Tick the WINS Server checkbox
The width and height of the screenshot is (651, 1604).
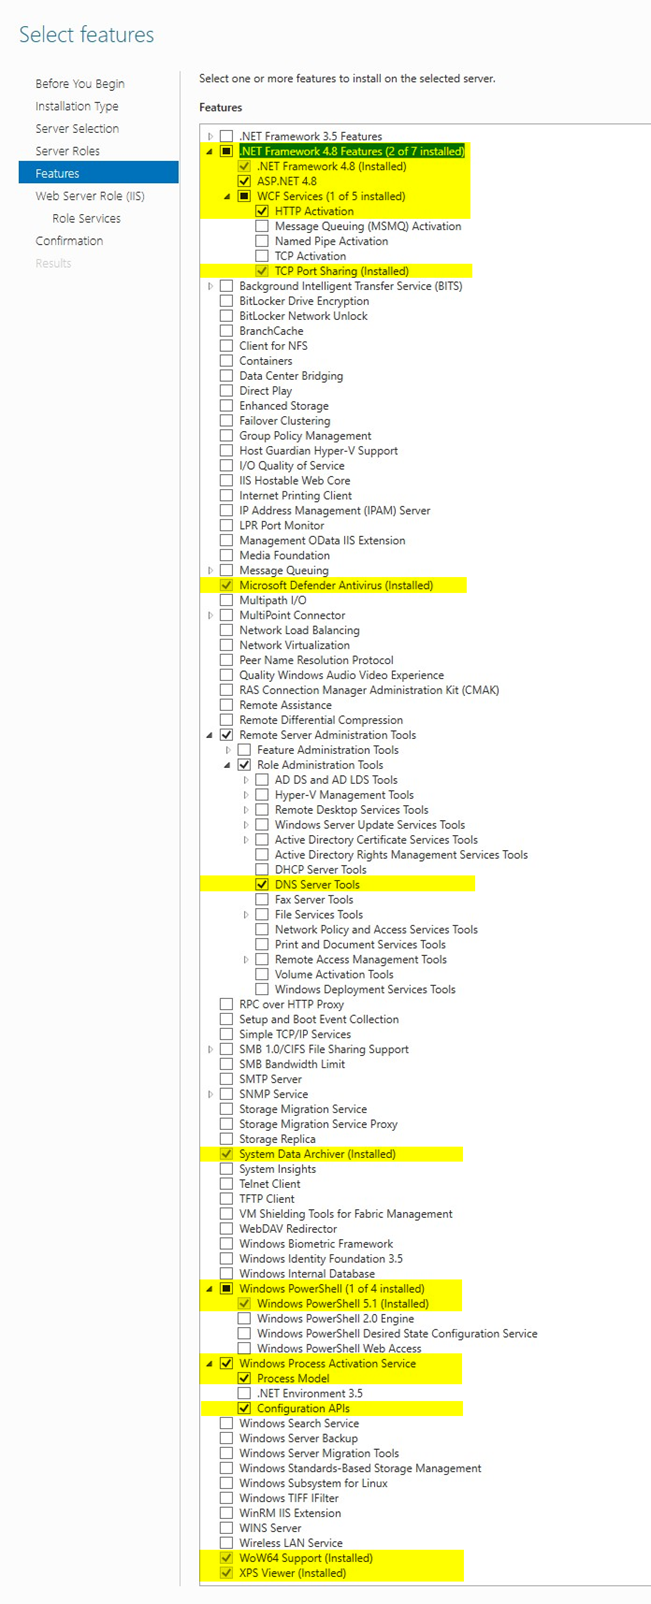pyautogui.click(x=227, y=1528)
